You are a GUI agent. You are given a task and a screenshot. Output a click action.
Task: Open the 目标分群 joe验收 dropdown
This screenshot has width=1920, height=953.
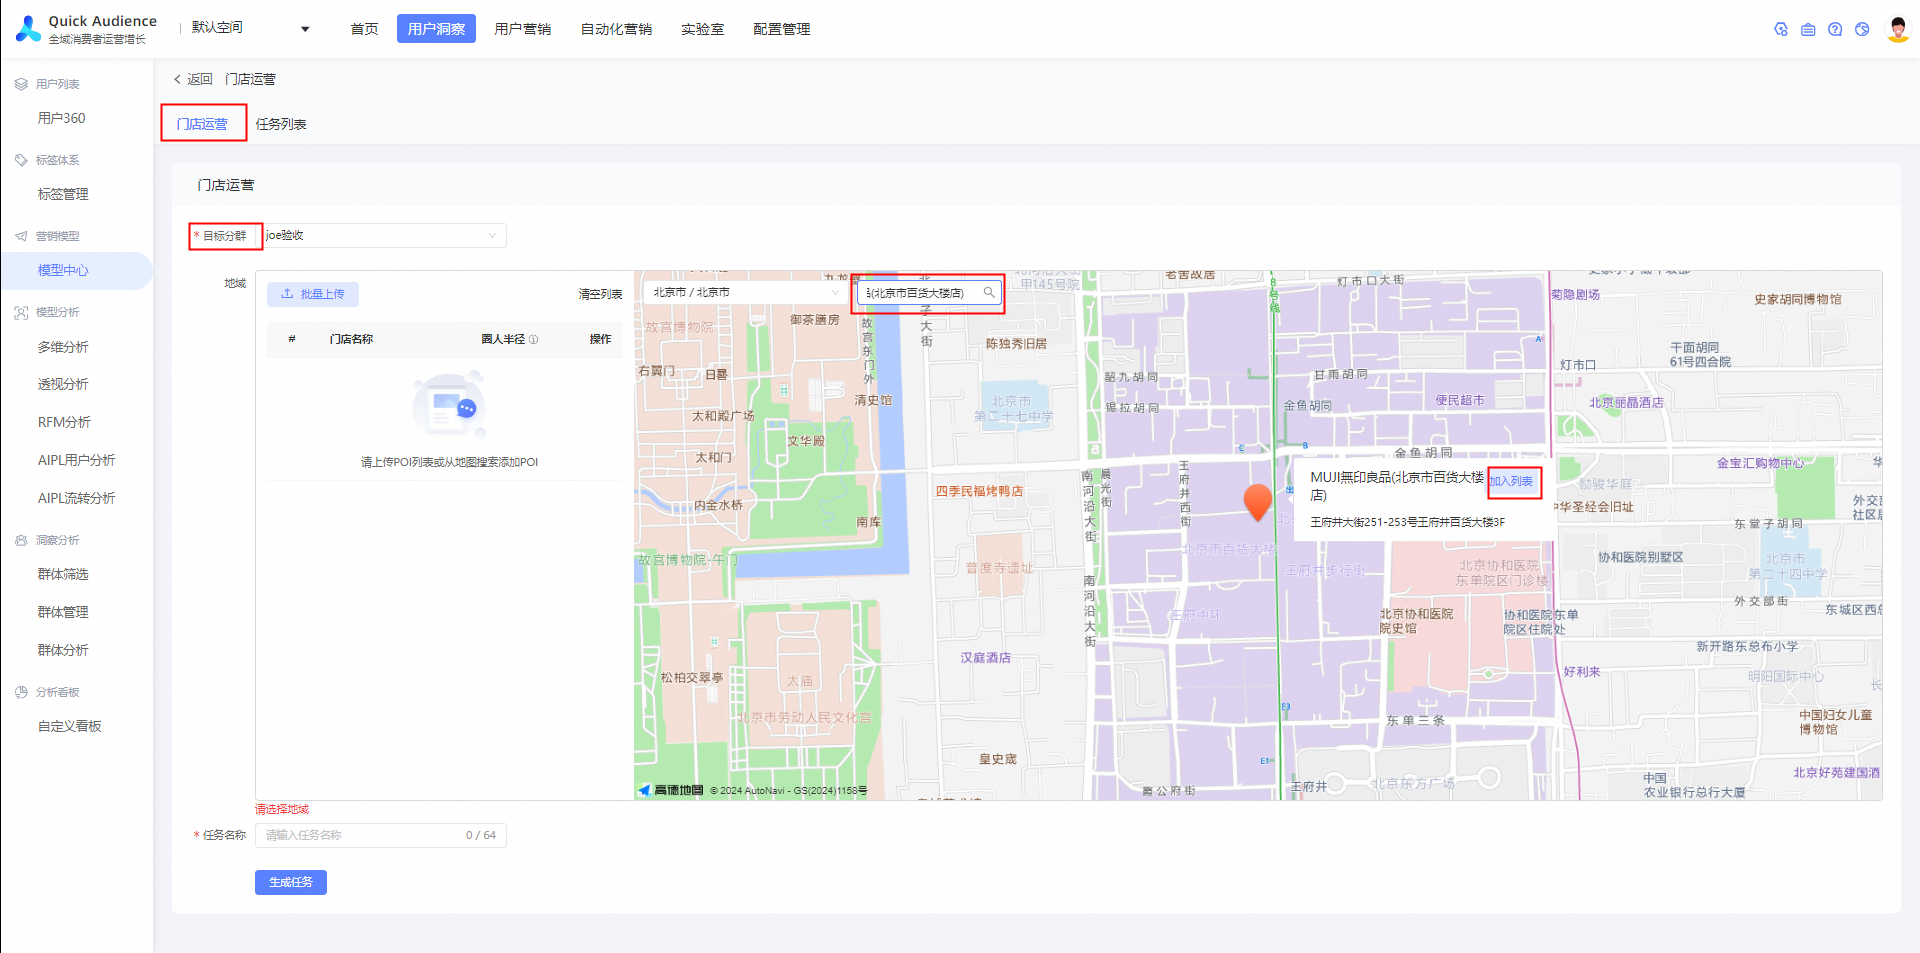pyautogui.click(x=381, y=235)
